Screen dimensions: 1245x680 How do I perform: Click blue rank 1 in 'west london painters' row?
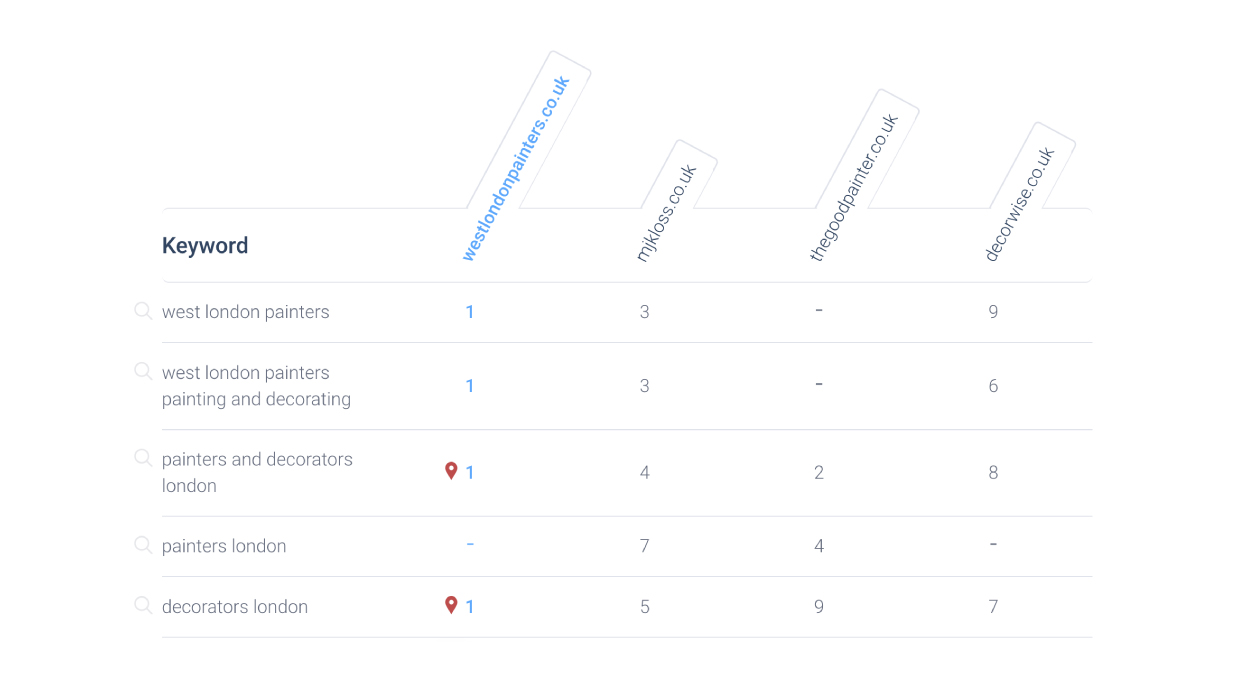470,312
